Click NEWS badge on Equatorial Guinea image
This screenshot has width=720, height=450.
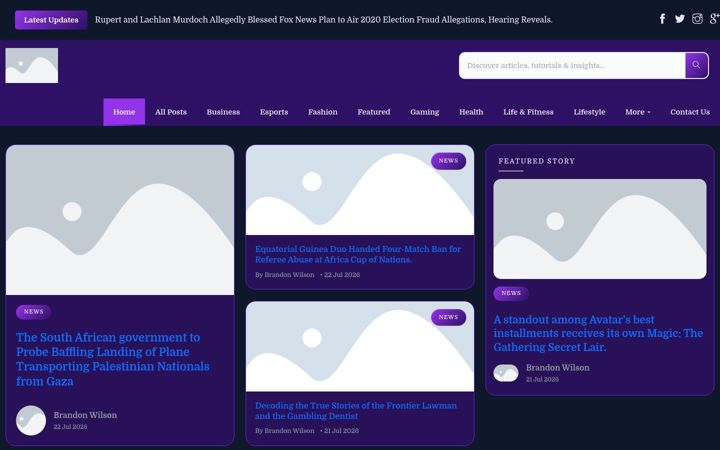[448, 161]
